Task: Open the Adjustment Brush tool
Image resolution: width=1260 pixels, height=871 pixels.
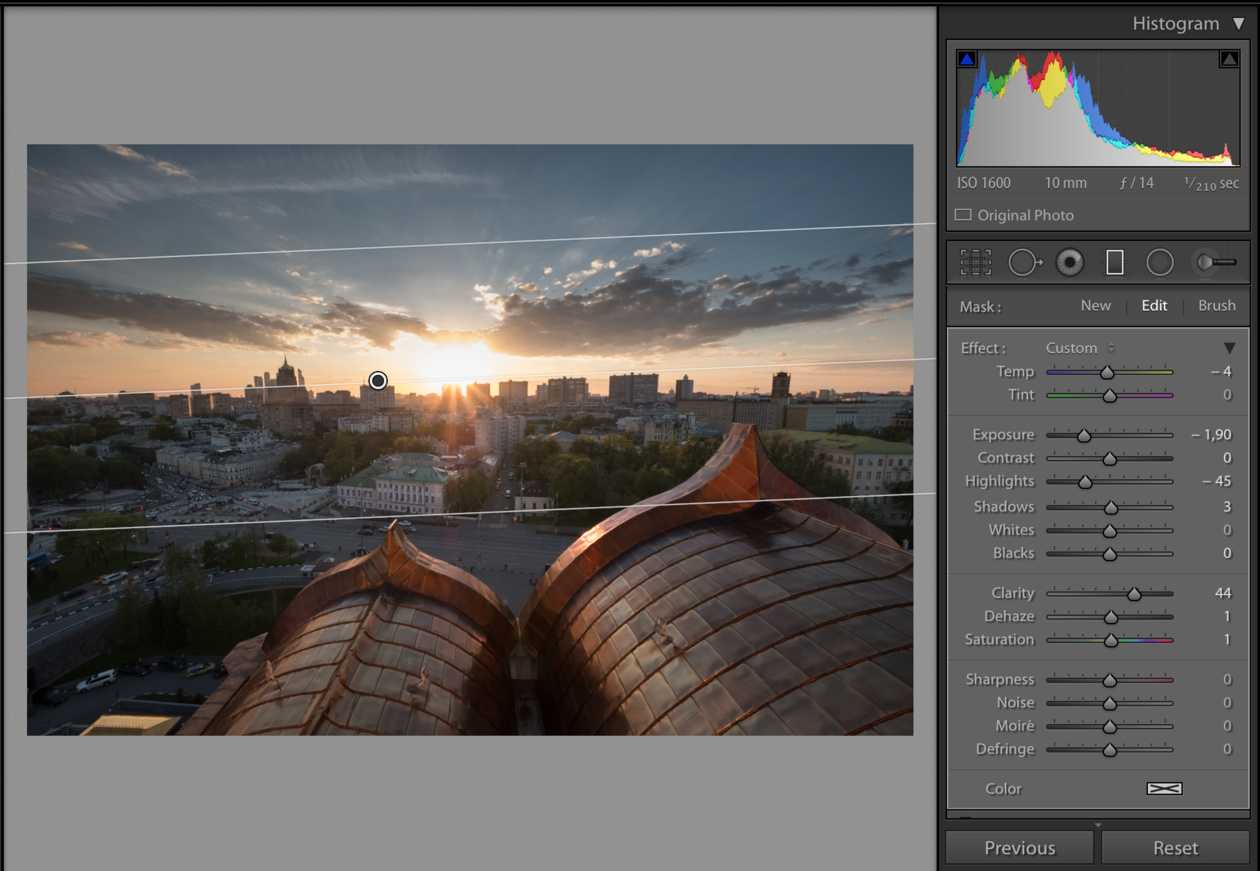Action: coord(1215,262)
